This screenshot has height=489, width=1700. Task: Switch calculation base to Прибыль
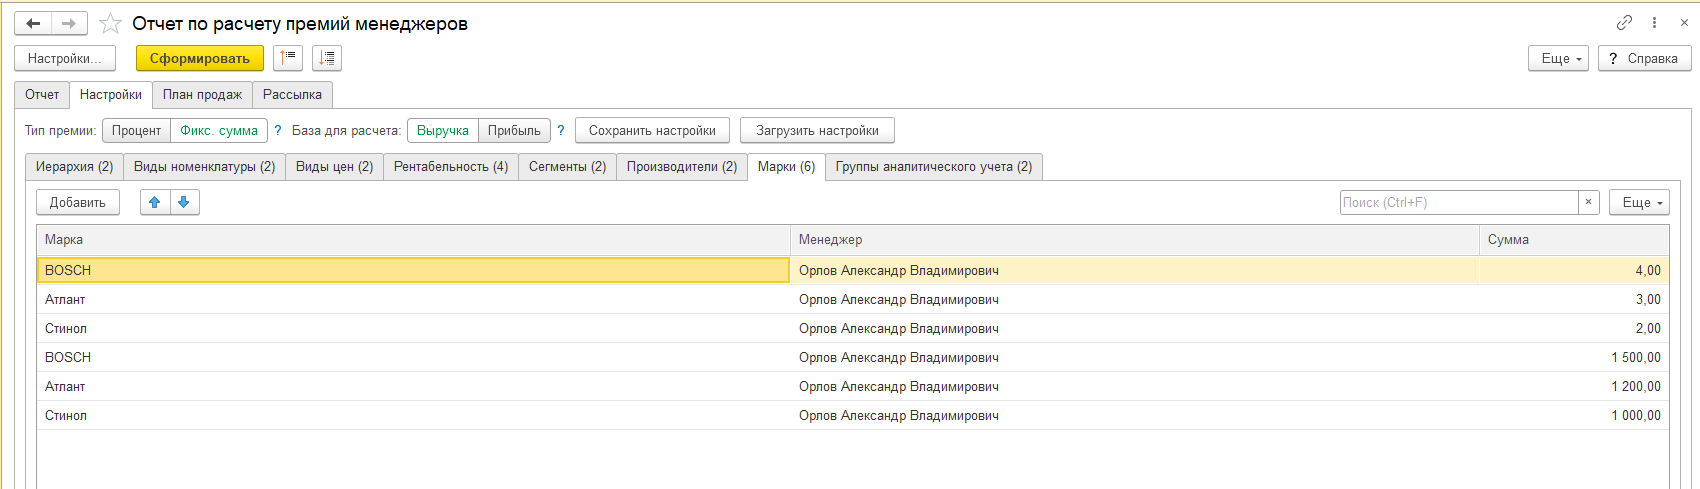514,130
